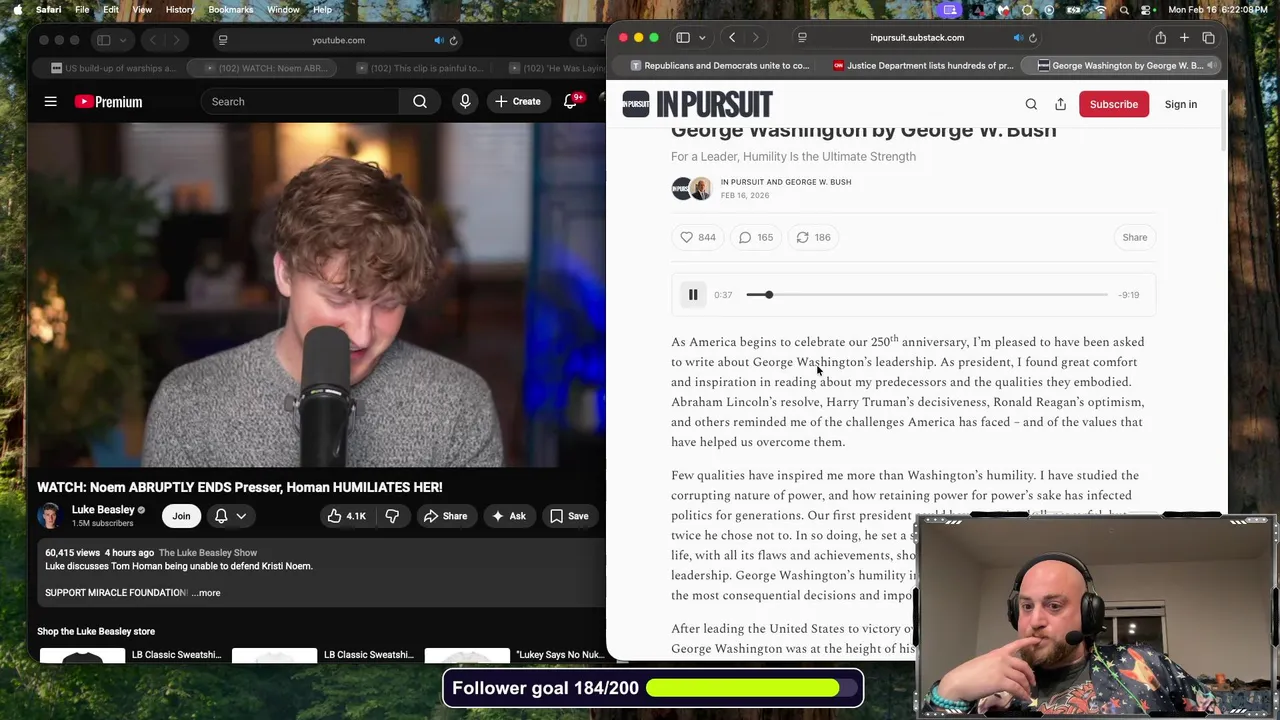Reload the youtube.com page
1280x720 pixels.
(453, 40)
